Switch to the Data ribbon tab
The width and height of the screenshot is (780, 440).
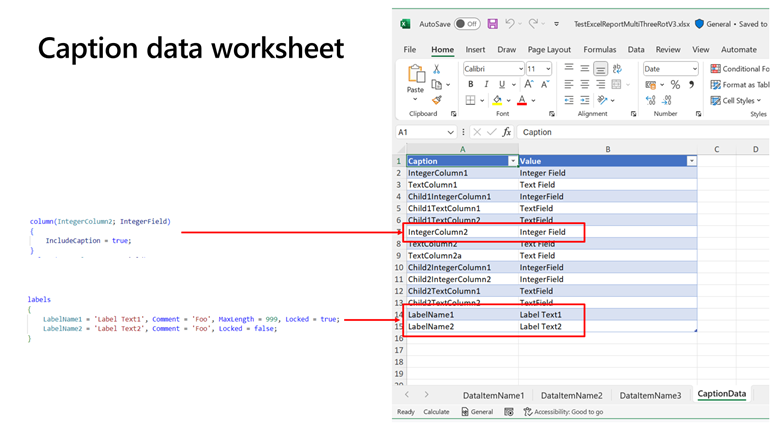(x=636, y=50)
